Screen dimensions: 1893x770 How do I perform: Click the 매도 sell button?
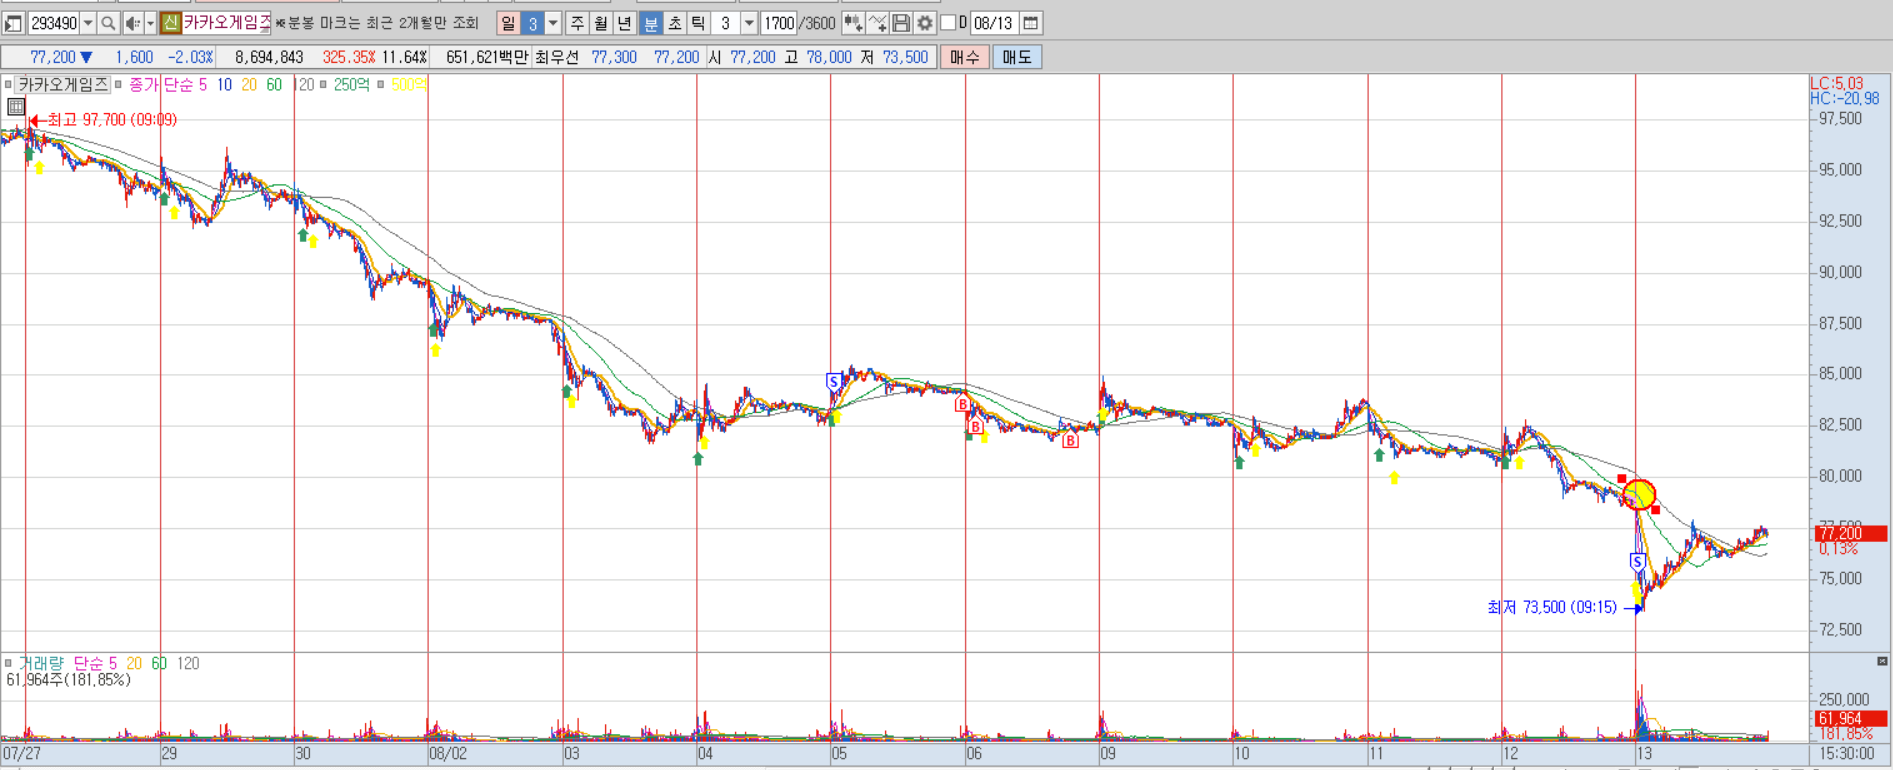[x=1017, y=57]
